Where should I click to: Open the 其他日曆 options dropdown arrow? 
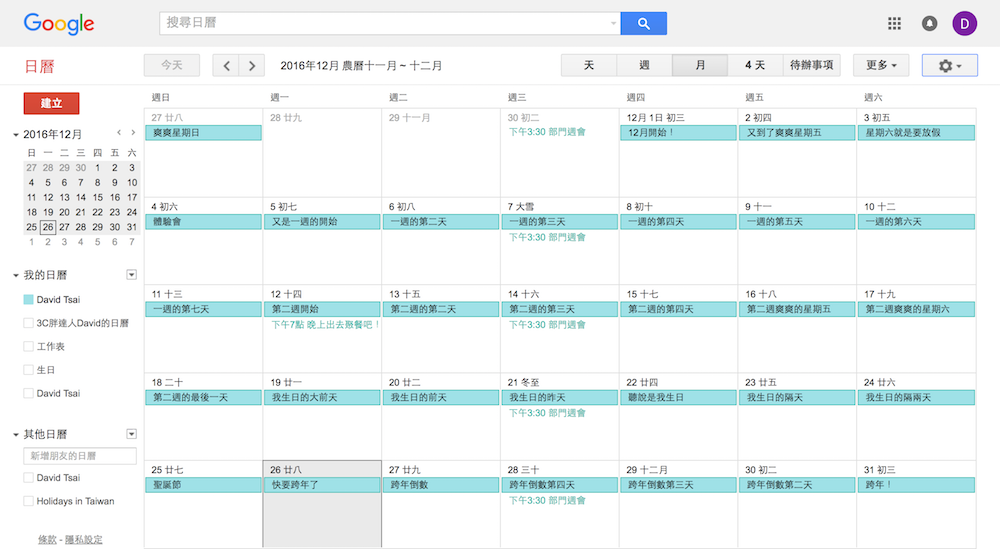[x=131, y=434]
